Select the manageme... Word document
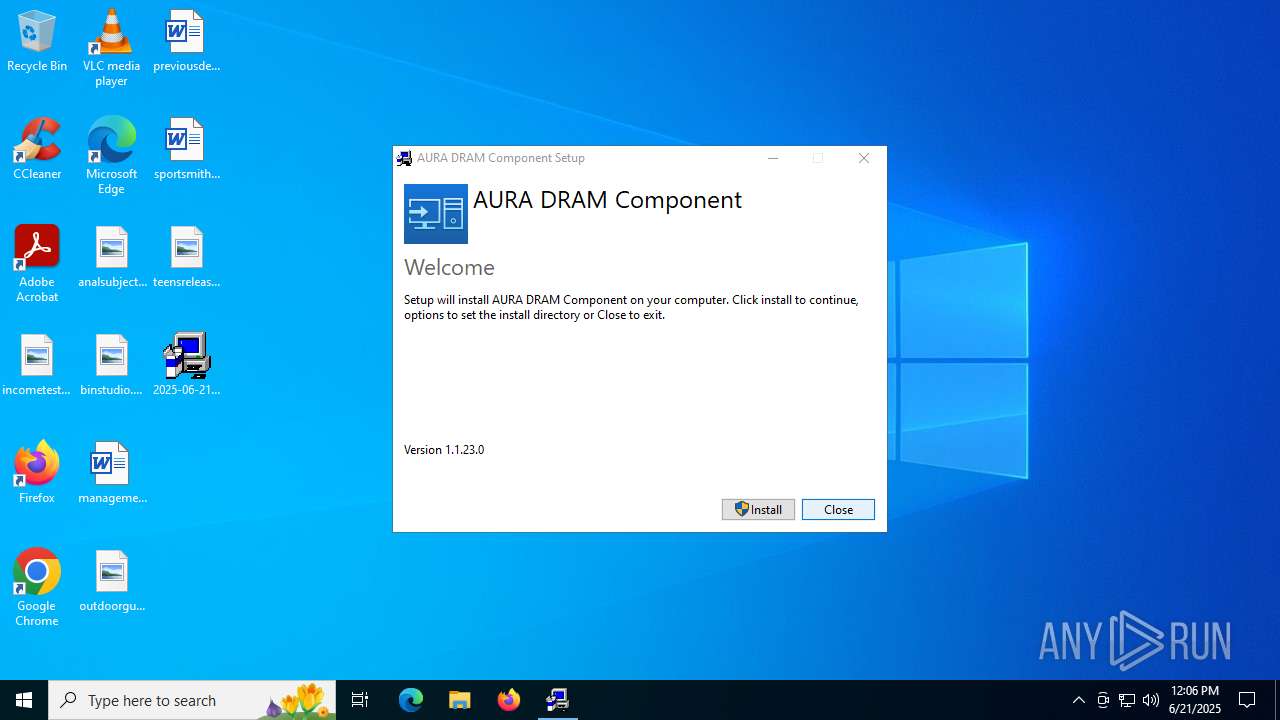This screenshot has width=1280, height=720. 111,474
